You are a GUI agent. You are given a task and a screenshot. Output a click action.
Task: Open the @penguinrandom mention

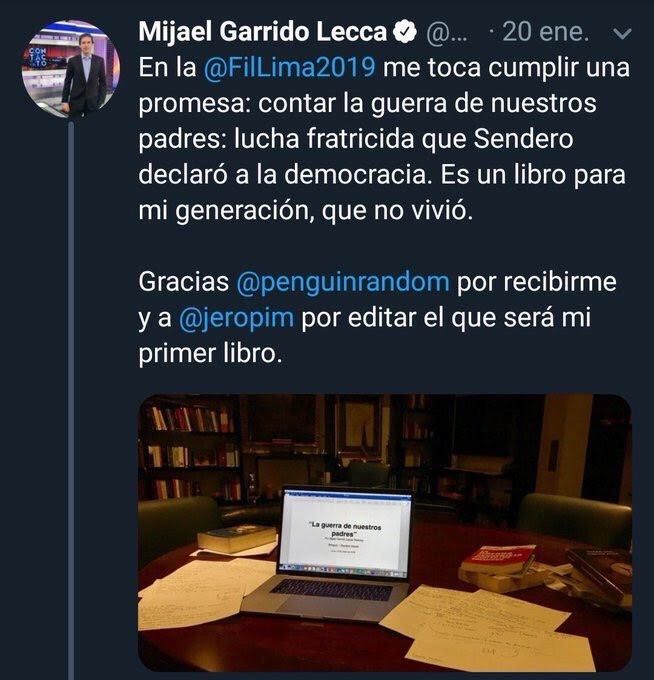click(x=343, y=282)
